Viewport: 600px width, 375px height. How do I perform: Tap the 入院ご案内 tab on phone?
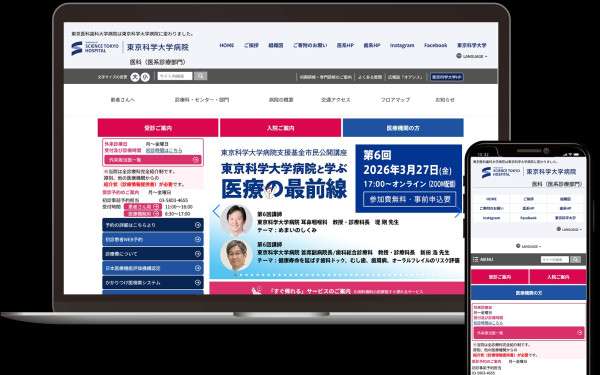558,277
